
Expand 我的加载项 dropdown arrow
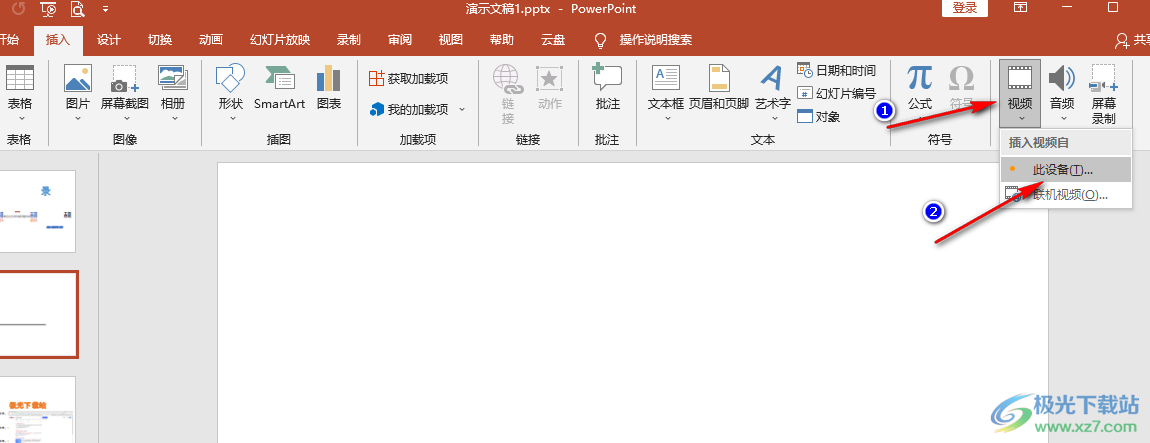coord(462,109)
